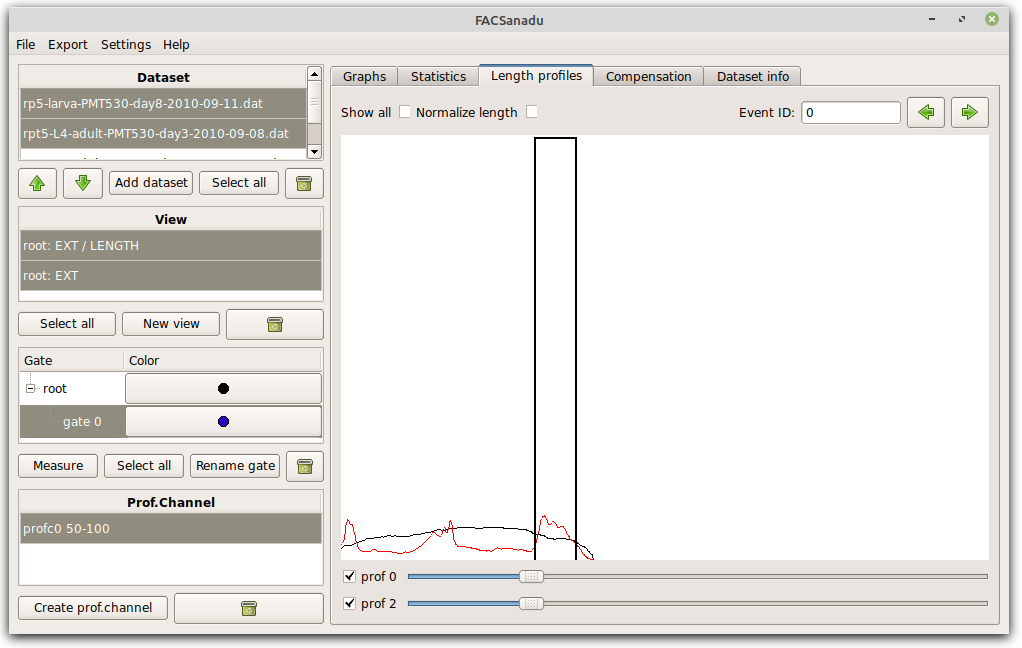The height and width of the screenshot is (648, 1022).
Task: Select dataset rp5-larva-PMT530-day8-2010-09-11.dat
Action: pos(164,104)
